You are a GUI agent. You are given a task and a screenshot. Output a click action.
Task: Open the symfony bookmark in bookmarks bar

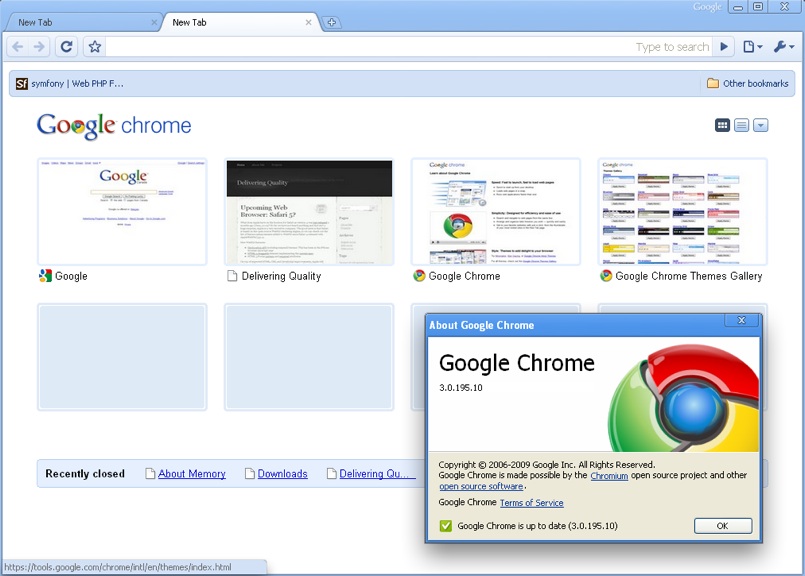[70, 83]
